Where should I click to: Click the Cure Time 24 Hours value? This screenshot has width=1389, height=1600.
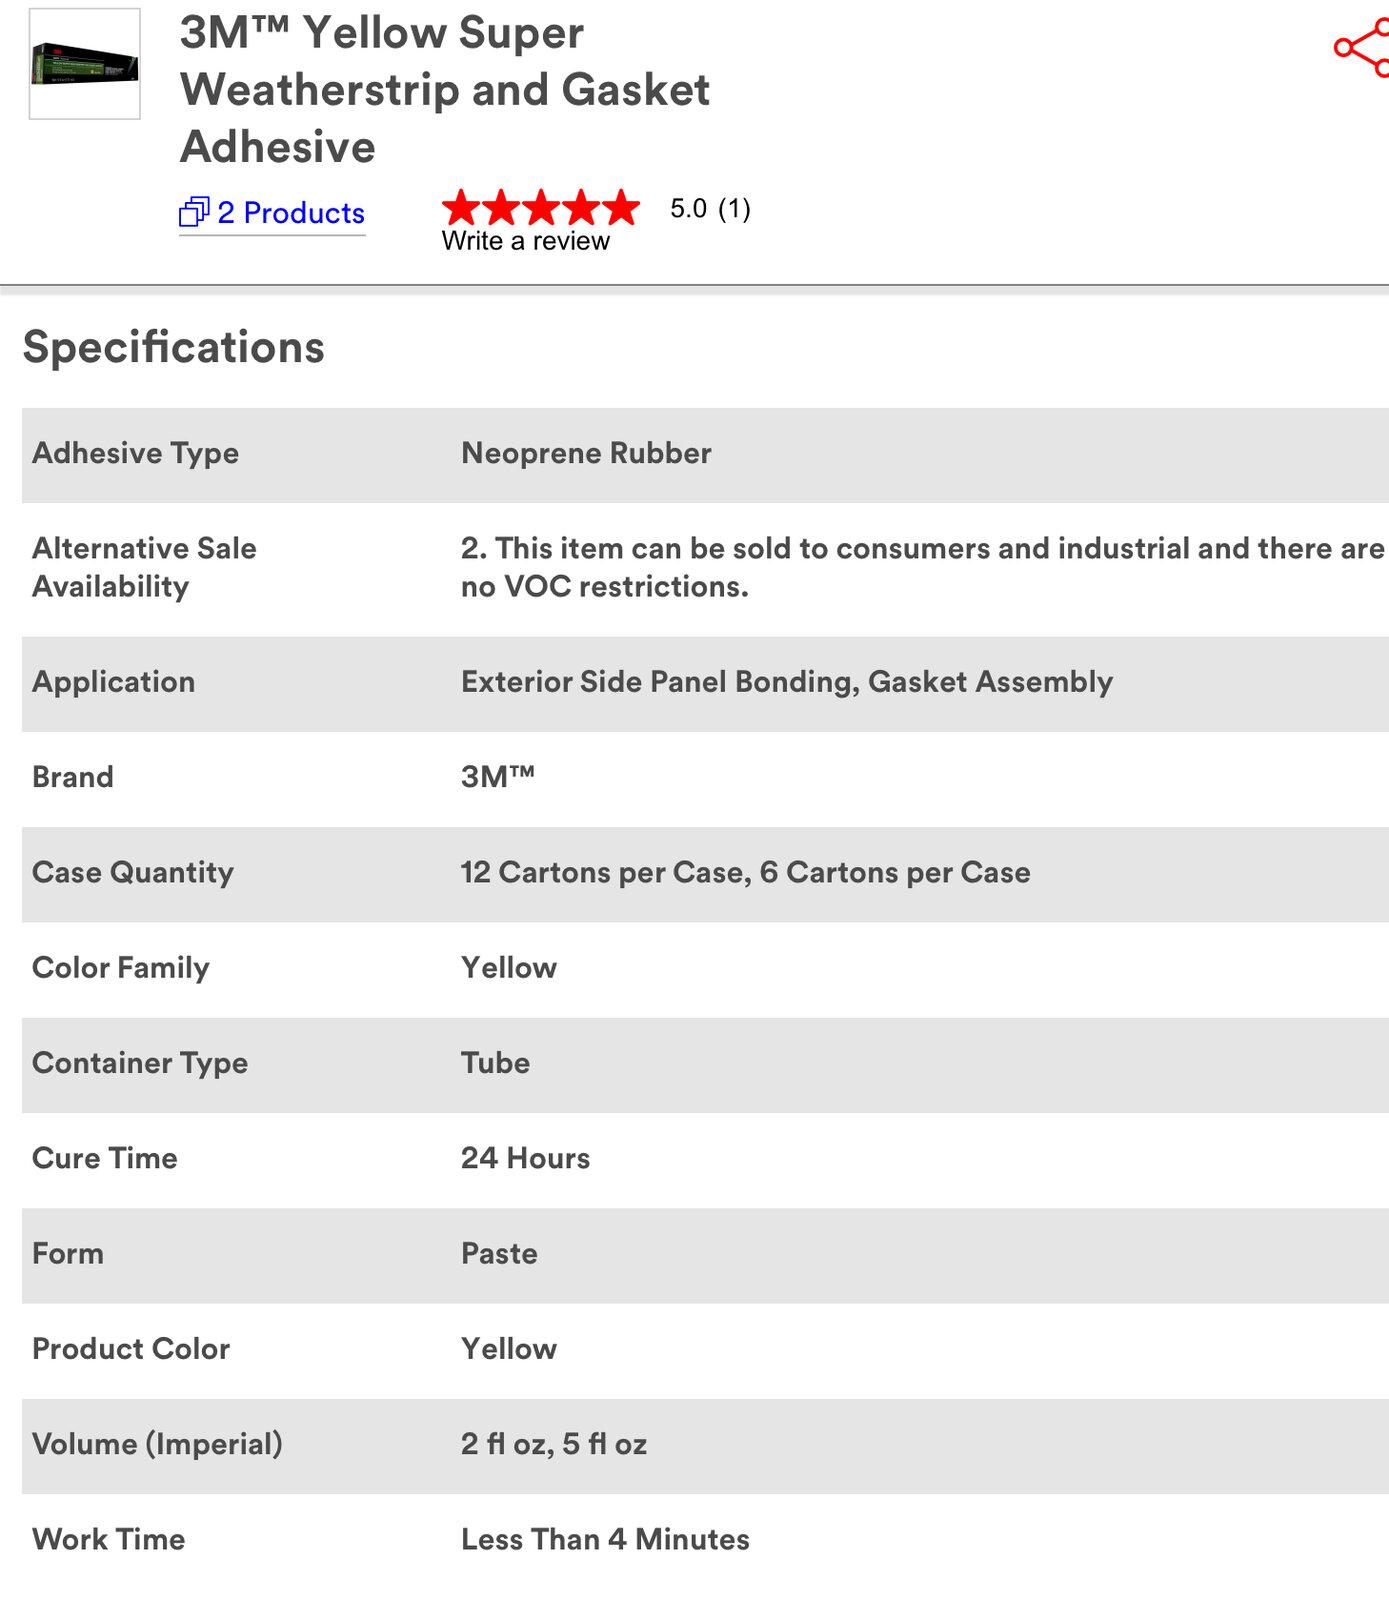click(525, 1158)
